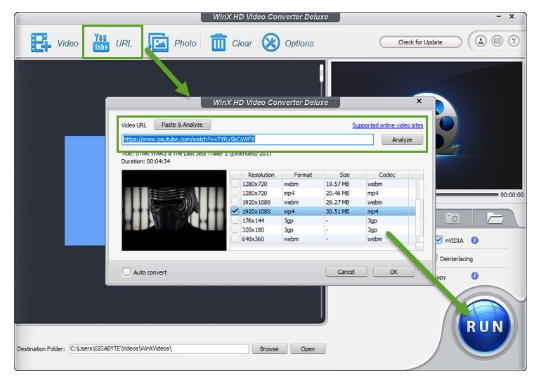Image resolution: width=538 pixels, height=377 pixels.
Task: Uncheck the 1920x1080 mp4 row checkbox
Action: pyautogui.click(x=235, y=211)
